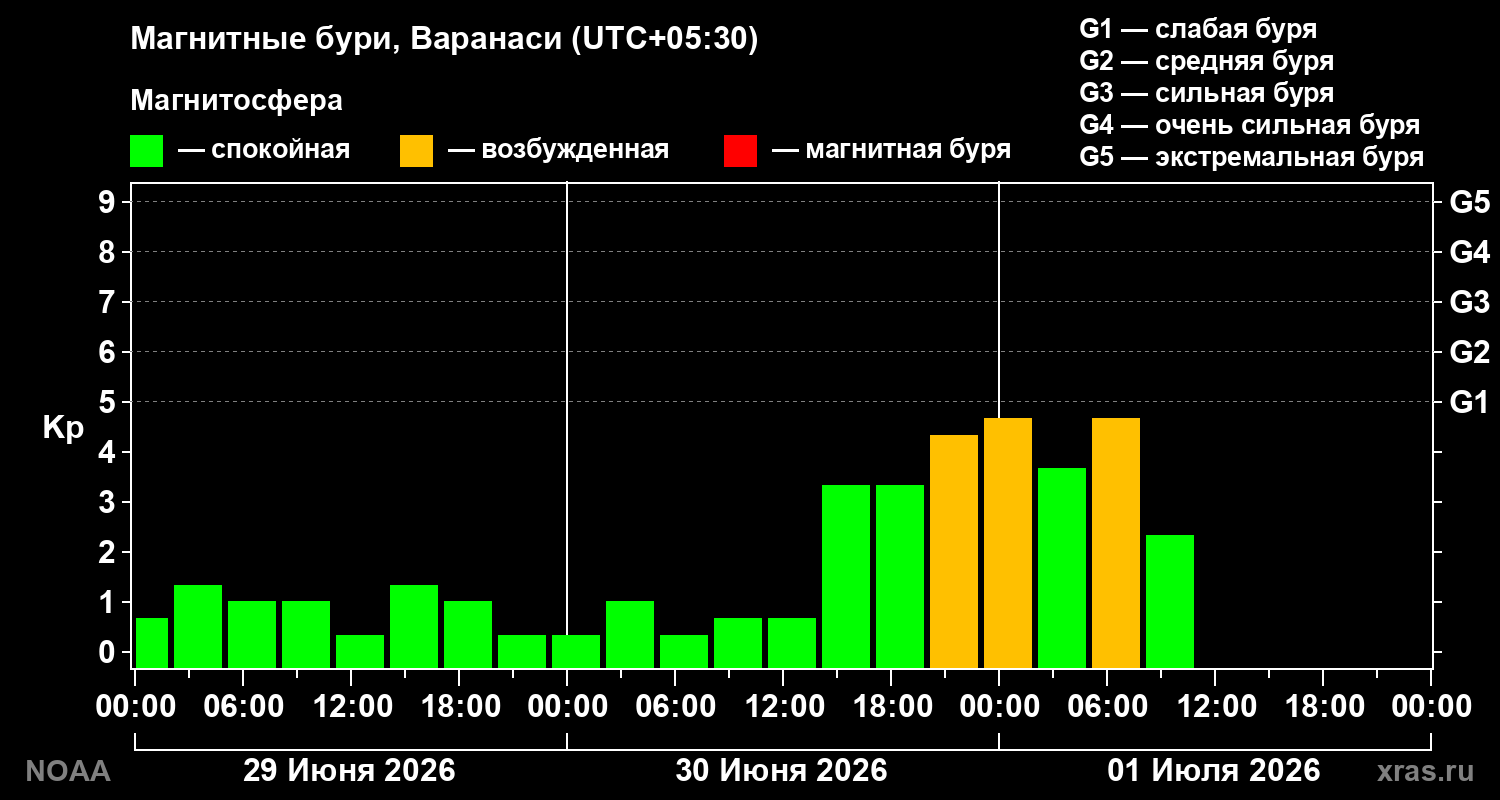Image resolution: width=1500 pixels, height=800 pixels.
Task: Select the 'Магнитосфера' heading text
Action: 237,101
